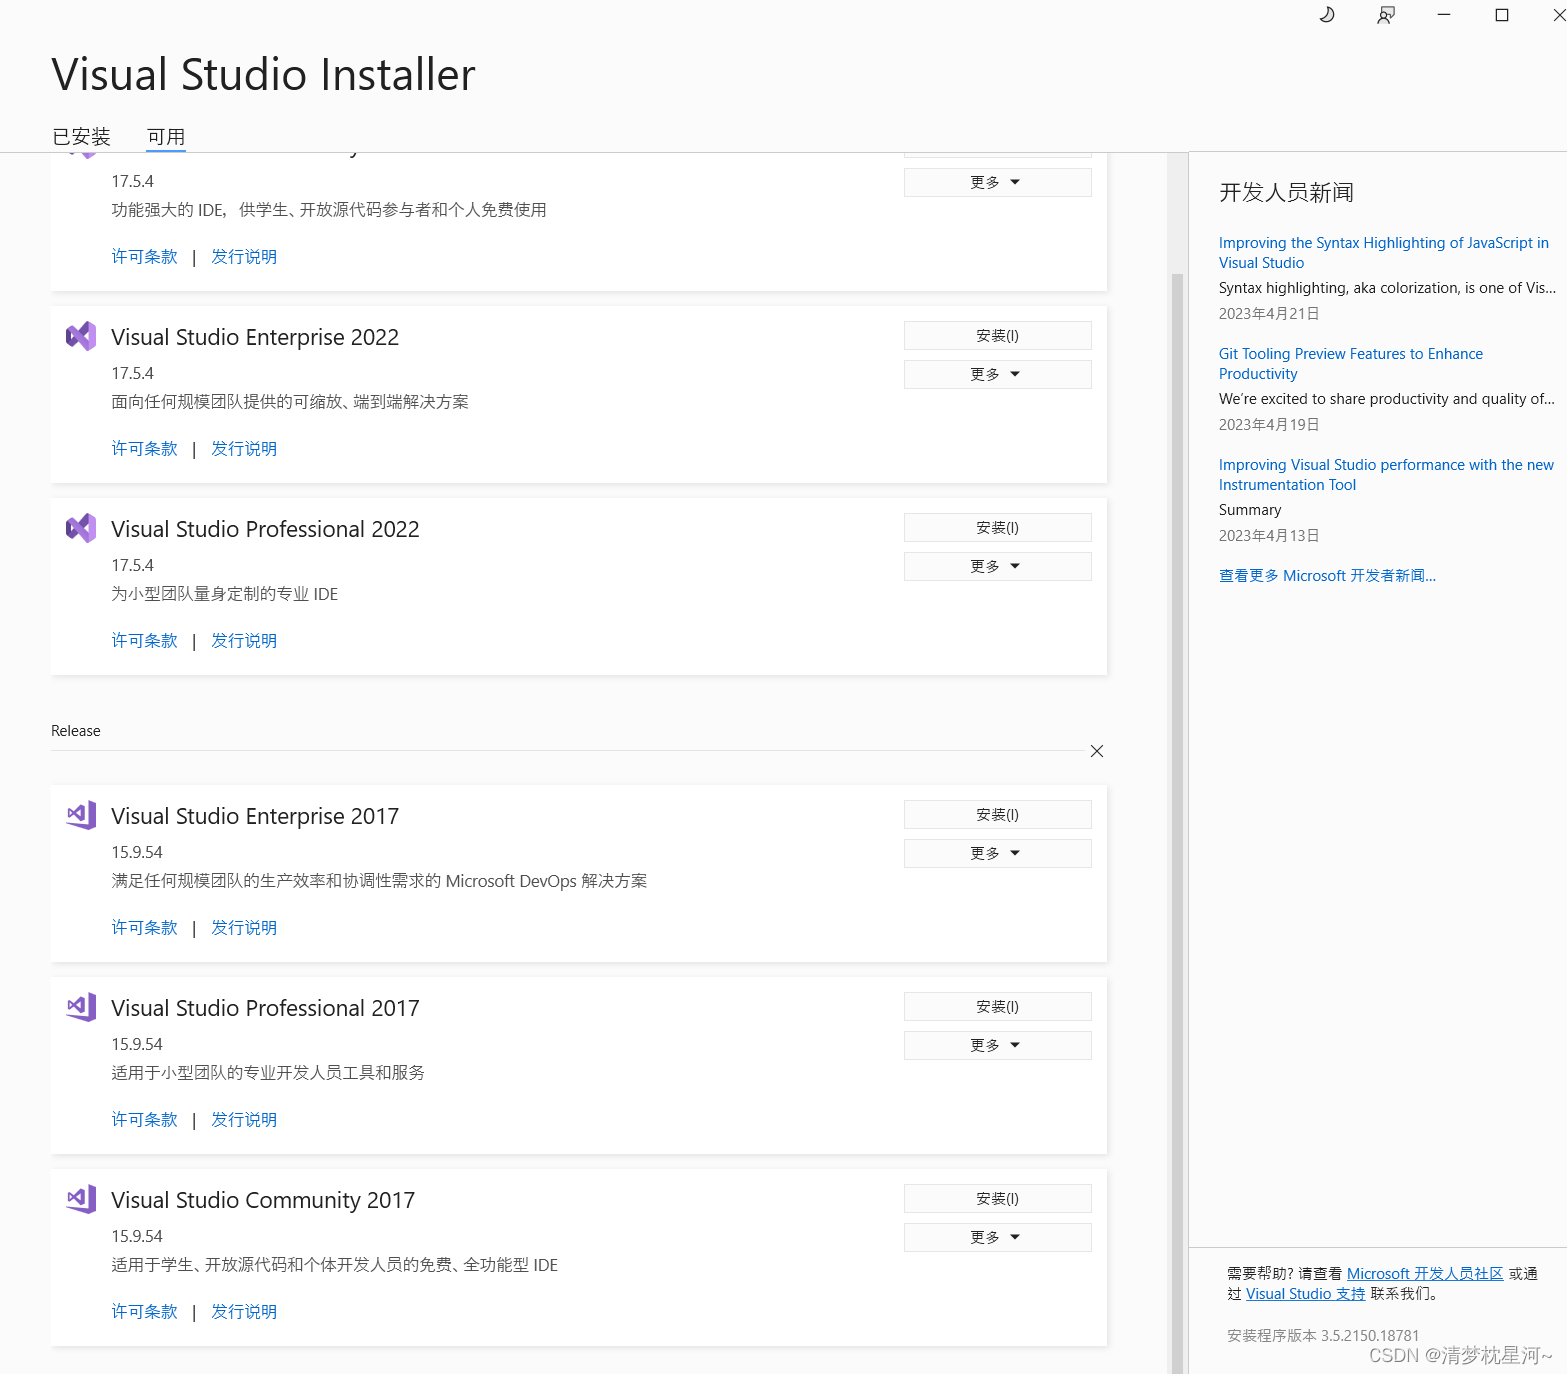Screen dimensions: 1567x1374
Task: Open news: Improving the Syntax Highlighting of JavaScript
Action: point(1383,253)
